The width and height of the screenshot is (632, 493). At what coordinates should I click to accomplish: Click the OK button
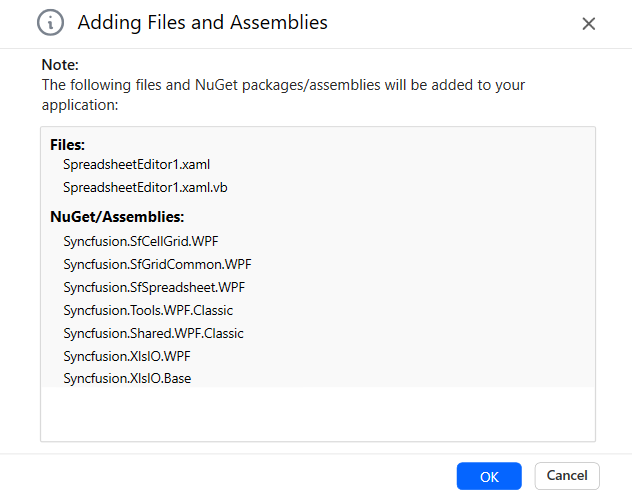(x=489, y=476)
